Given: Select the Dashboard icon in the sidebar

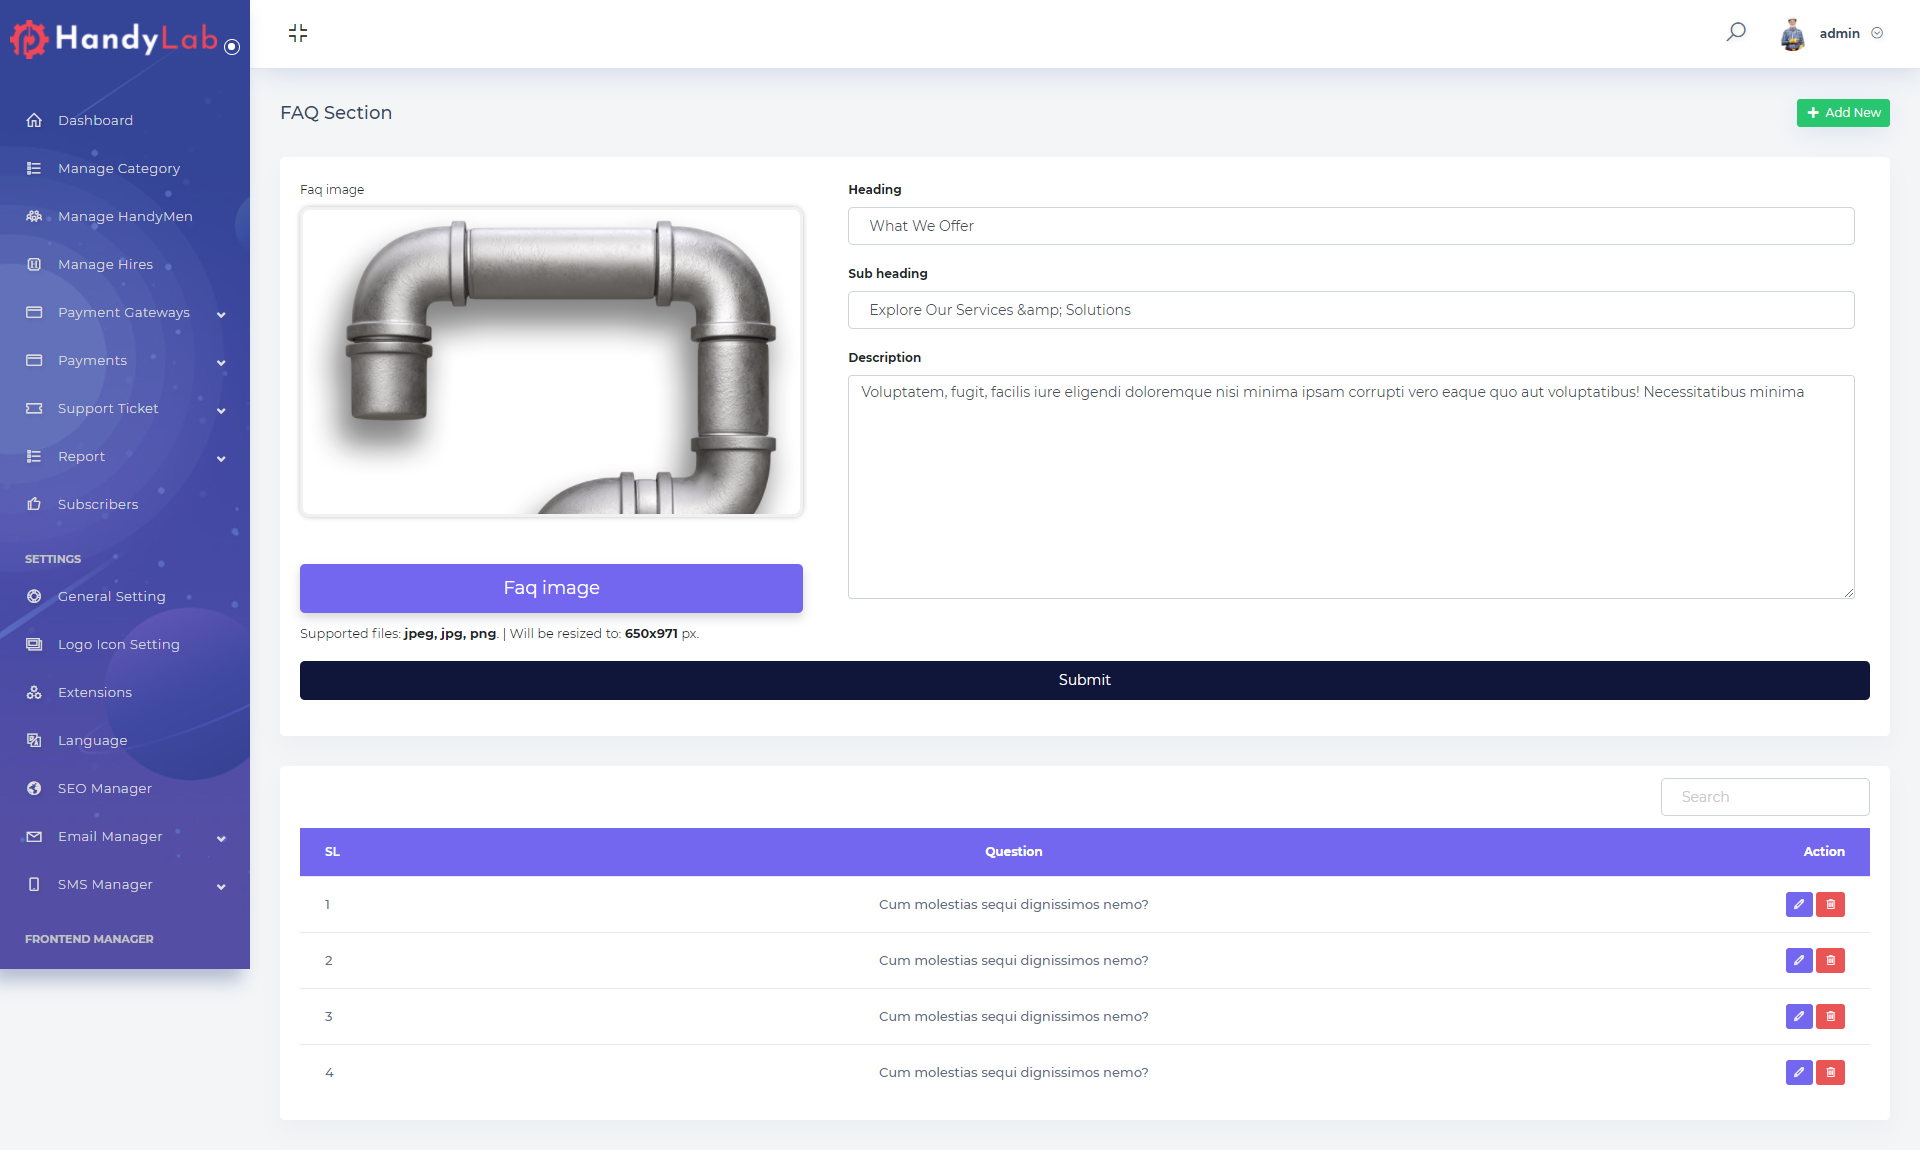Looking at the screenshot, I should pyautogui.click(x=35, y=120).
